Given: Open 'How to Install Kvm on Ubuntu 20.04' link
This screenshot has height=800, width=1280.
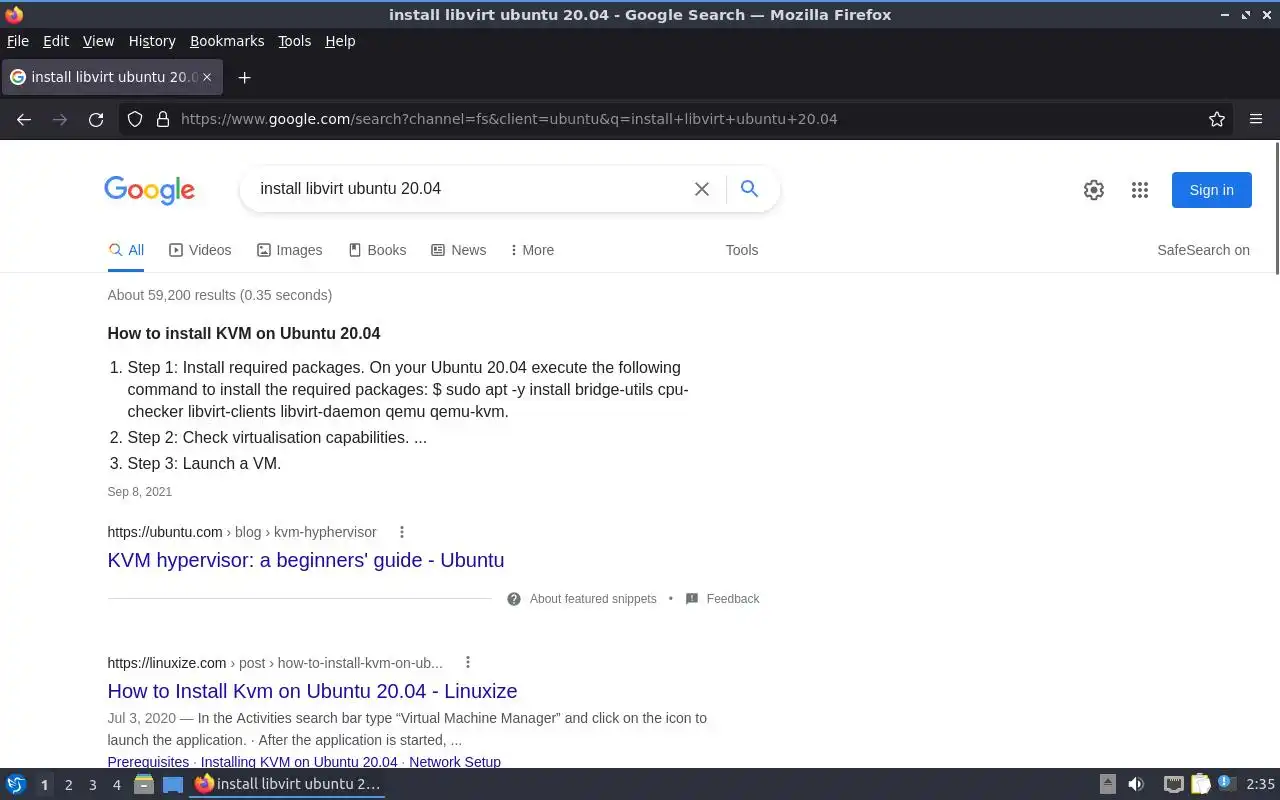Looking at the screenshot, I should pos(312,691).
